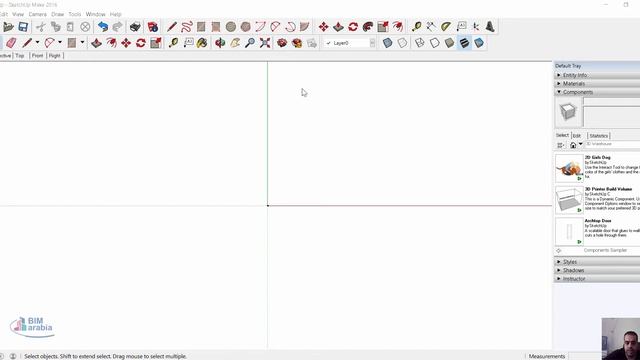Select the Polygon tool

pos(245,27)
